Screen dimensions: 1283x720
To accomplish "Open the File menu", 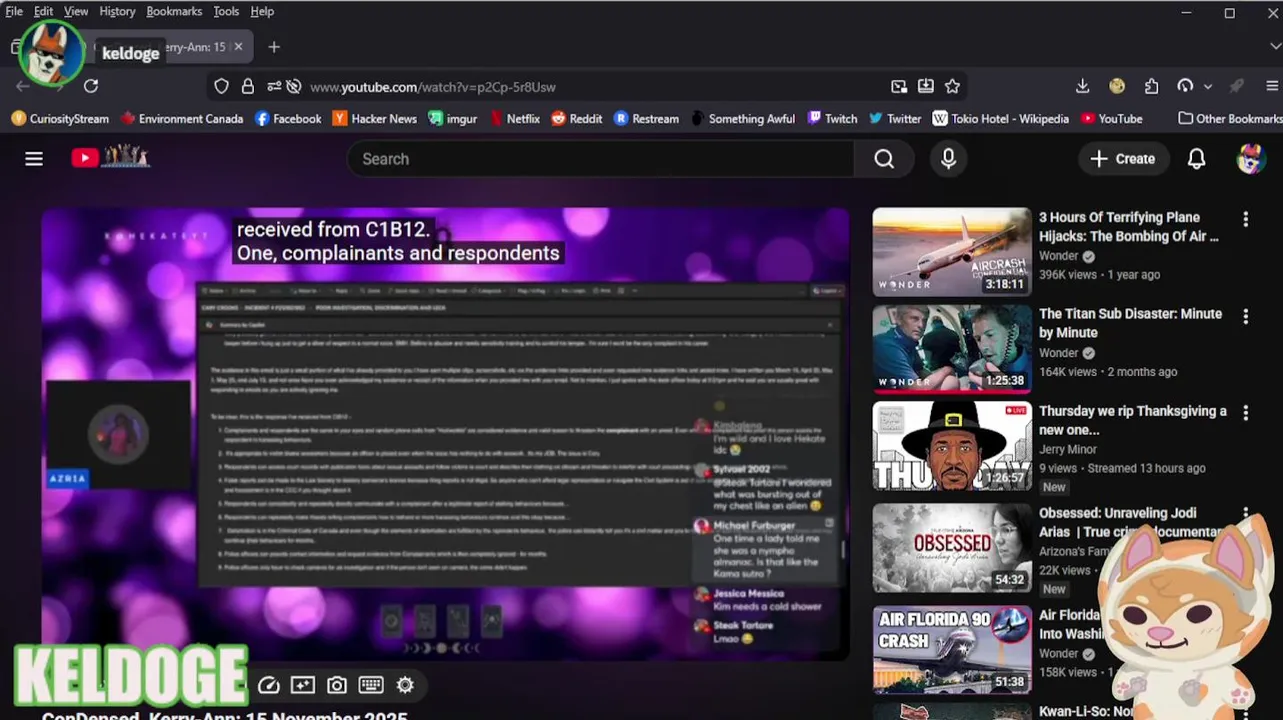I will (14, 11).
